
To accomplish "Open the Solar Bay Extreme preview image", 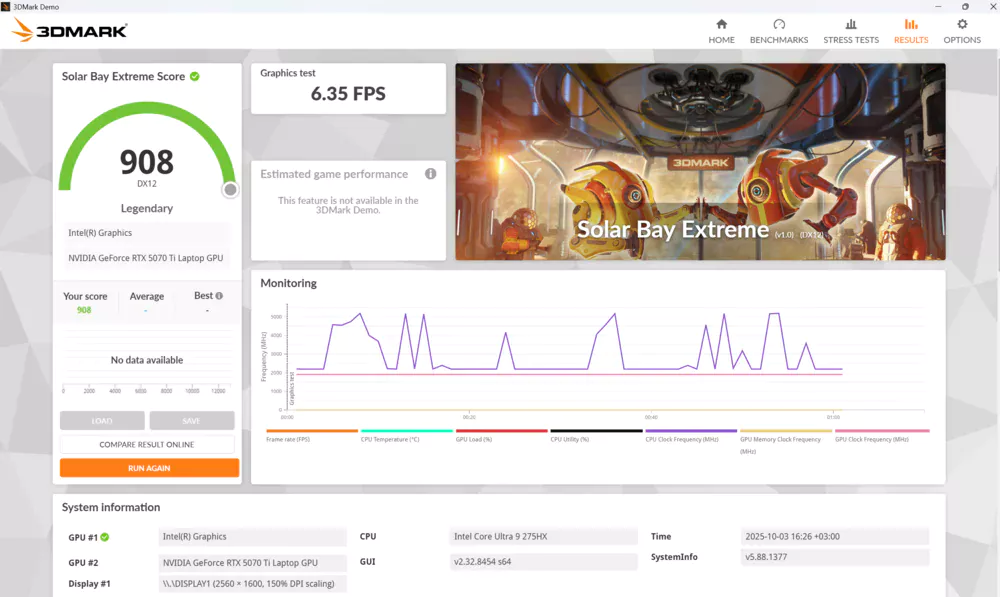I will (699, 161).
